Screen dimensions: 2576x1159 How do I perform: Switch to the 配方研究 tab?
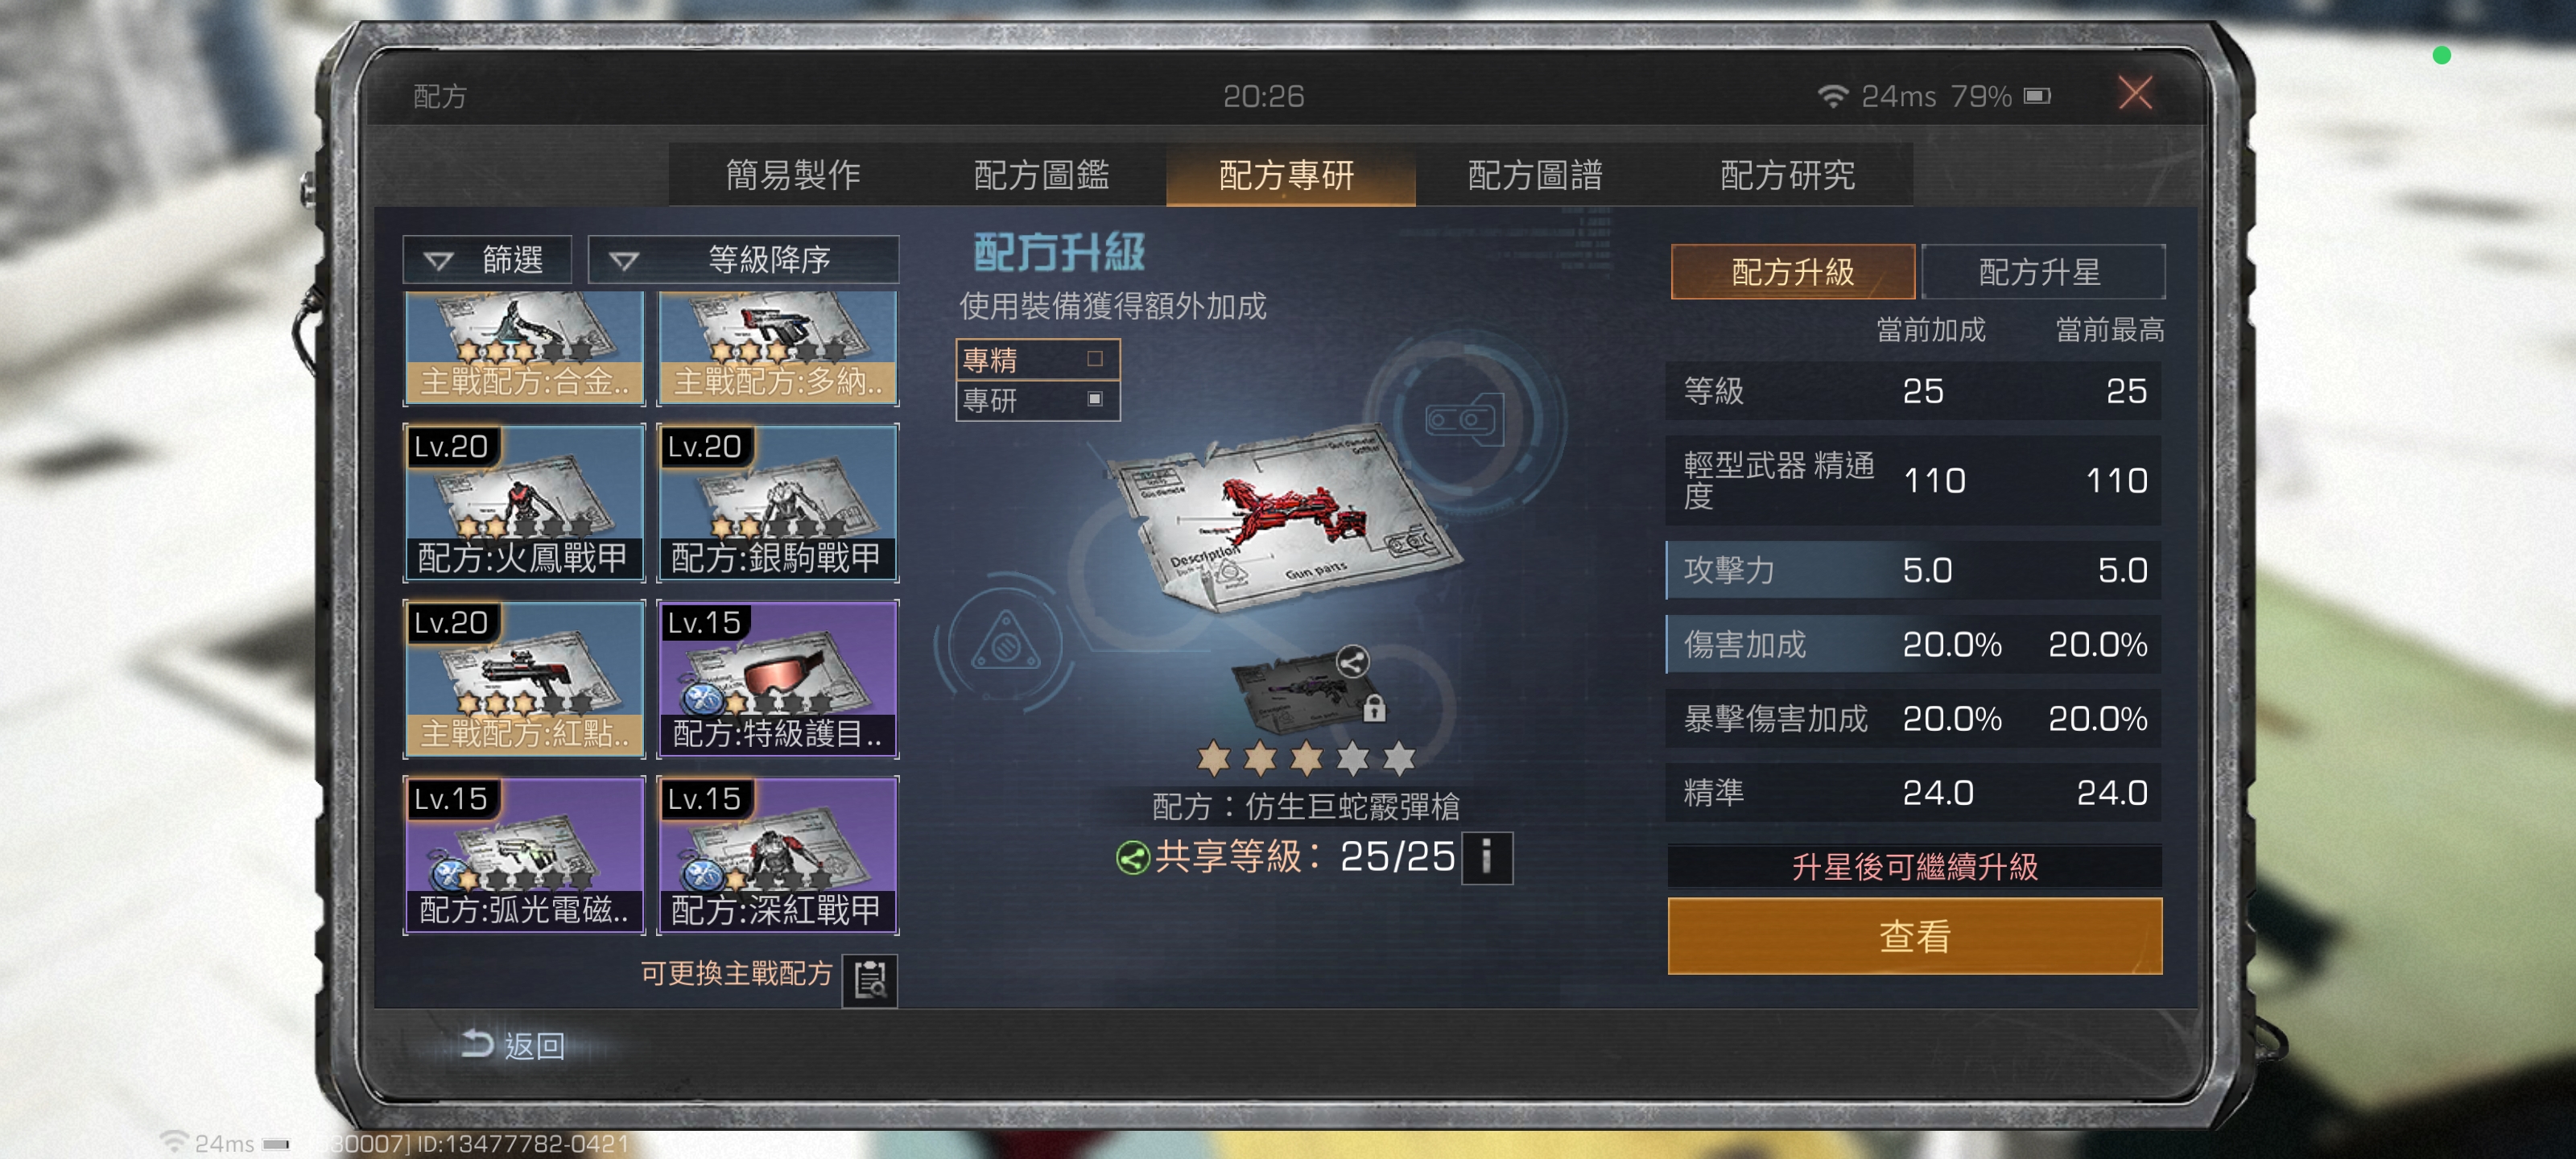[x=1787, y=175]
